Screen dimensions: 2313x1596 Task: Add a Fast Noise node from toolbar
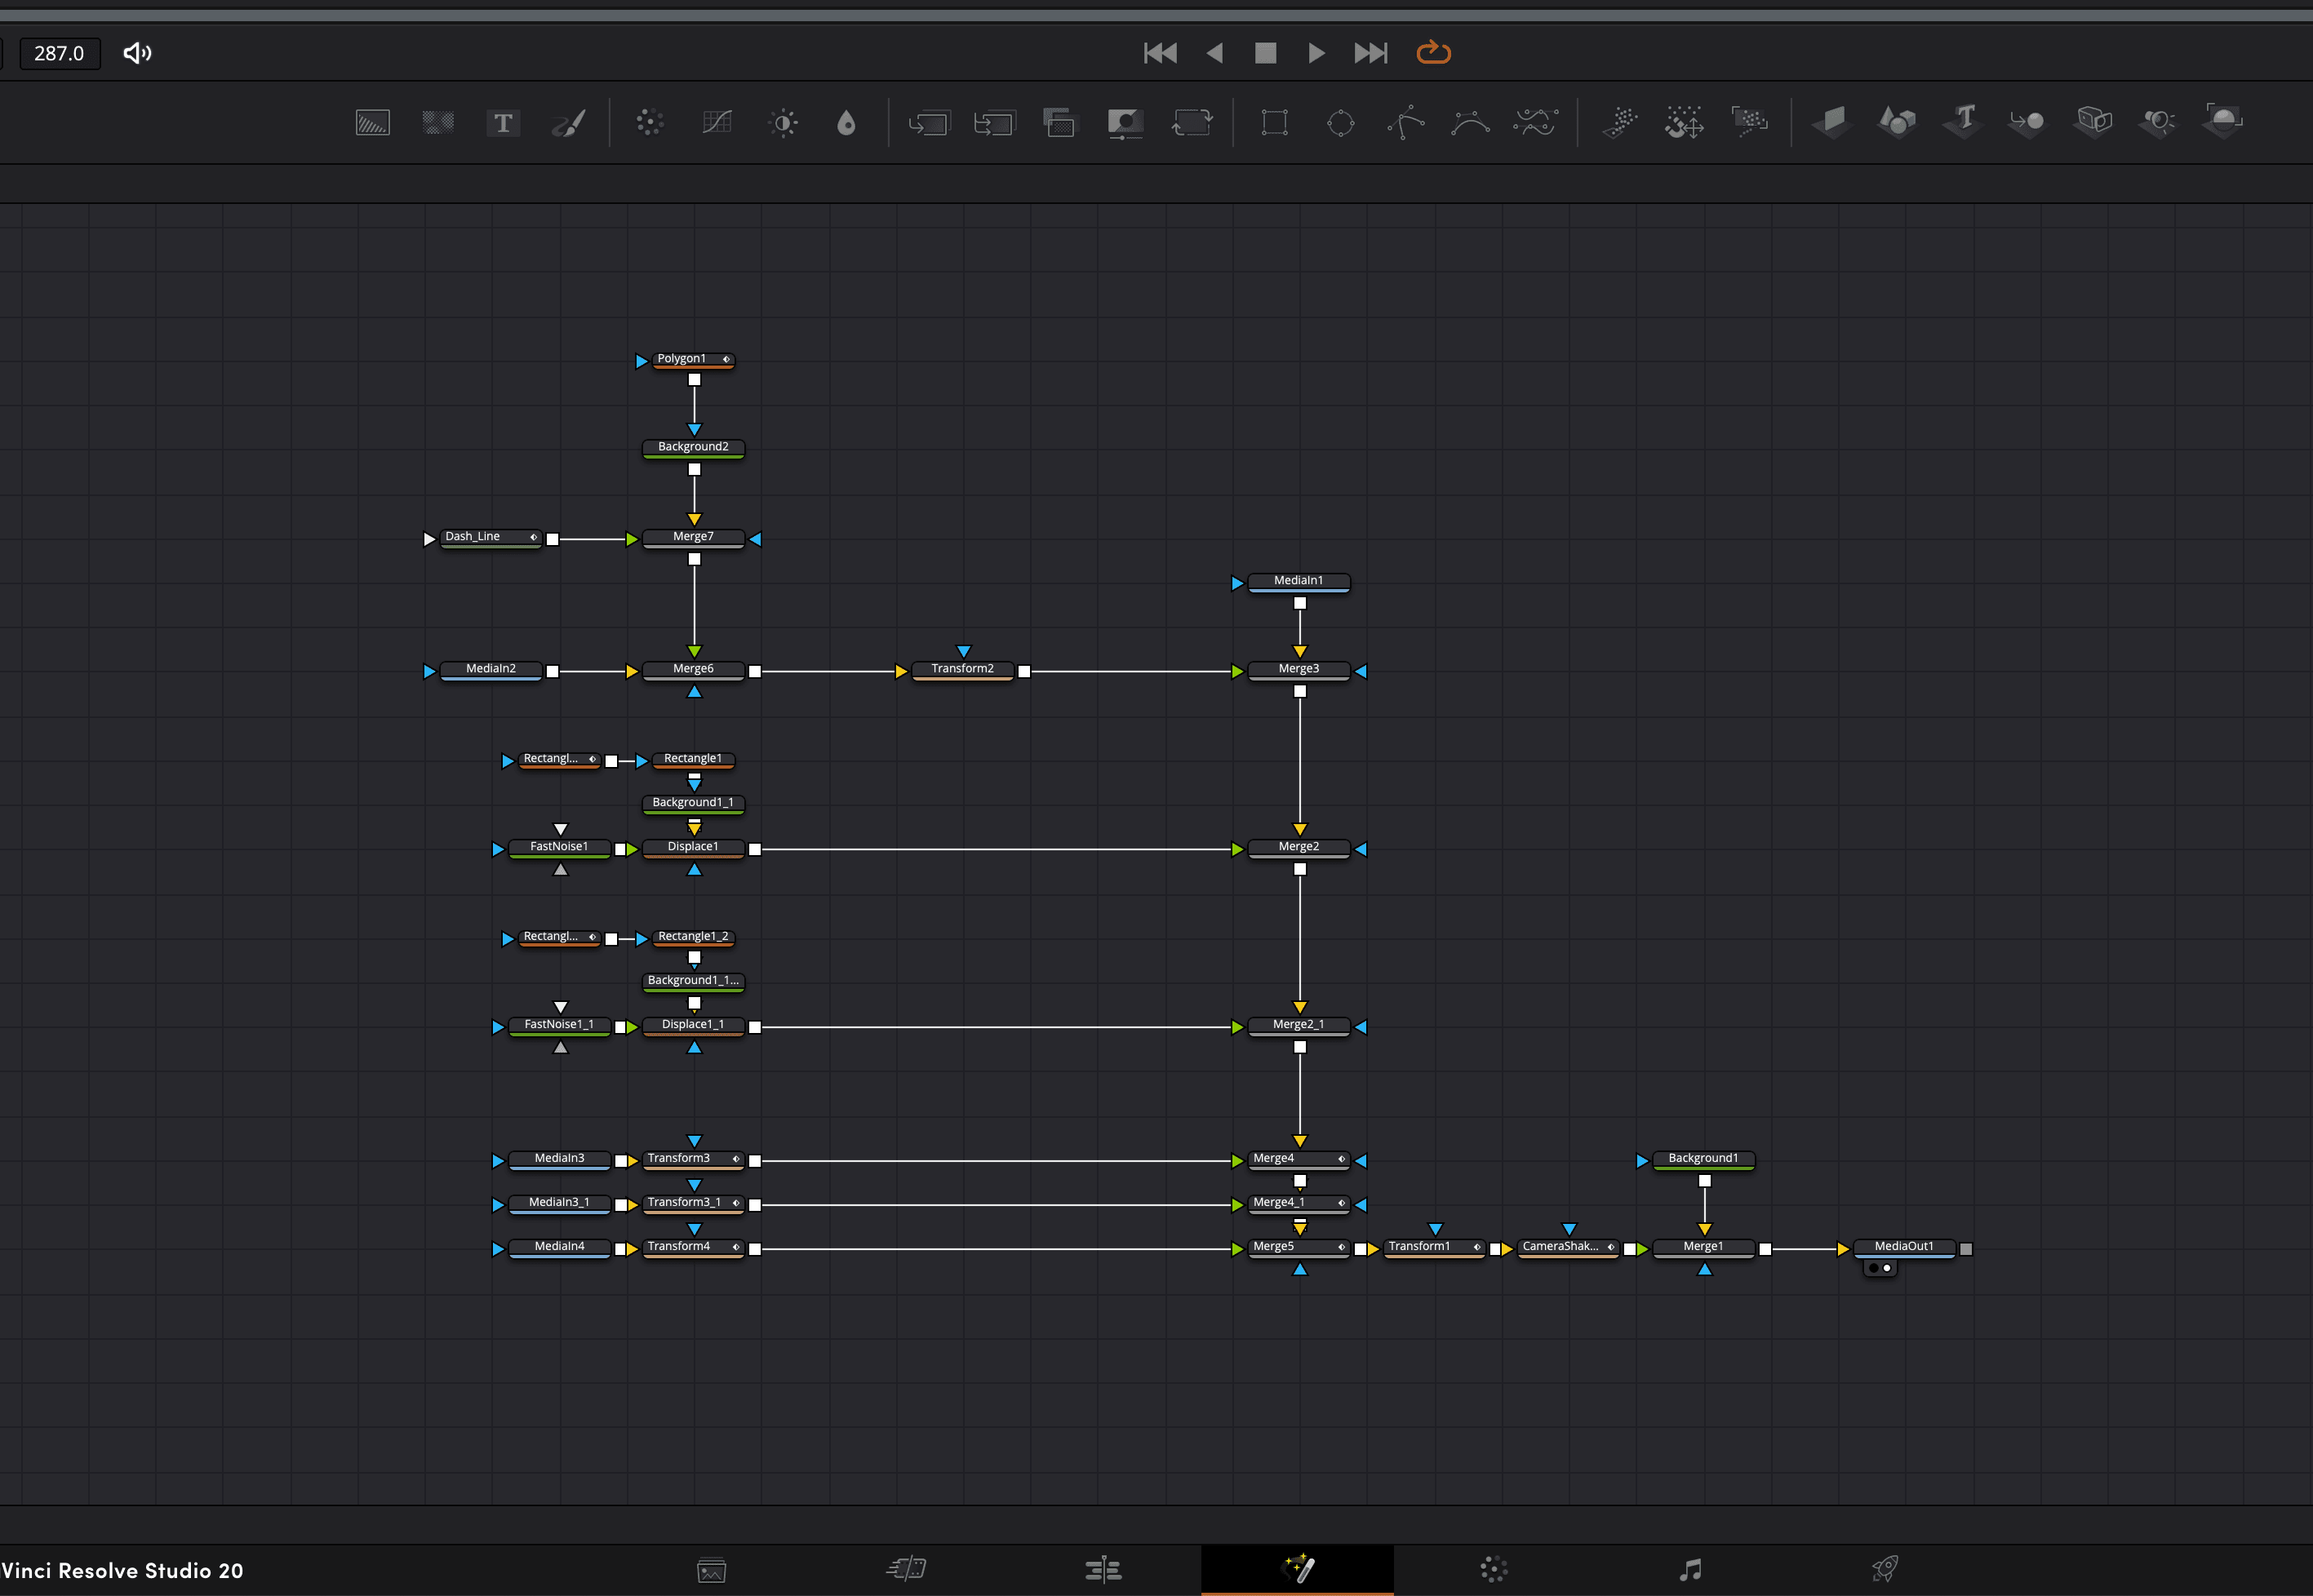(438, 123)
